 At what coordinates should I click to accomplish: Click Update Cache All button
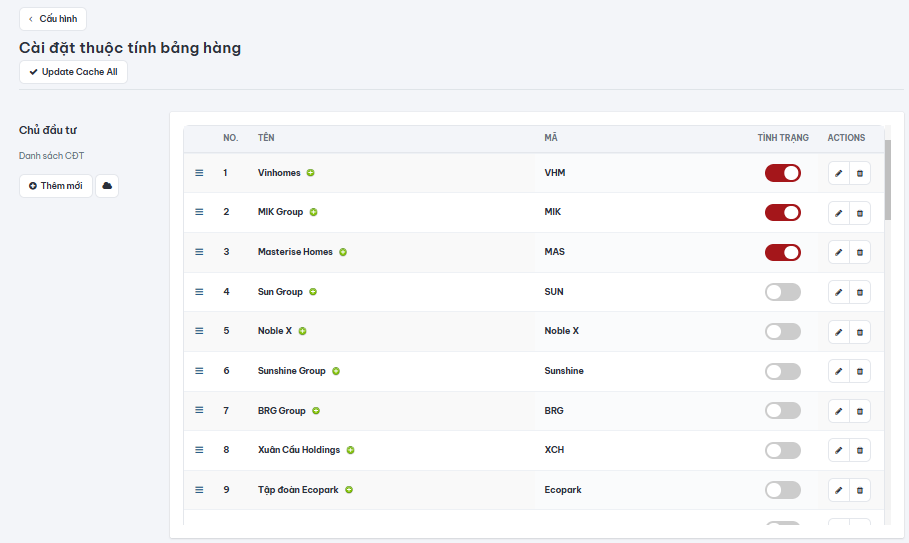pyautogui.click(x=73, y=72)
